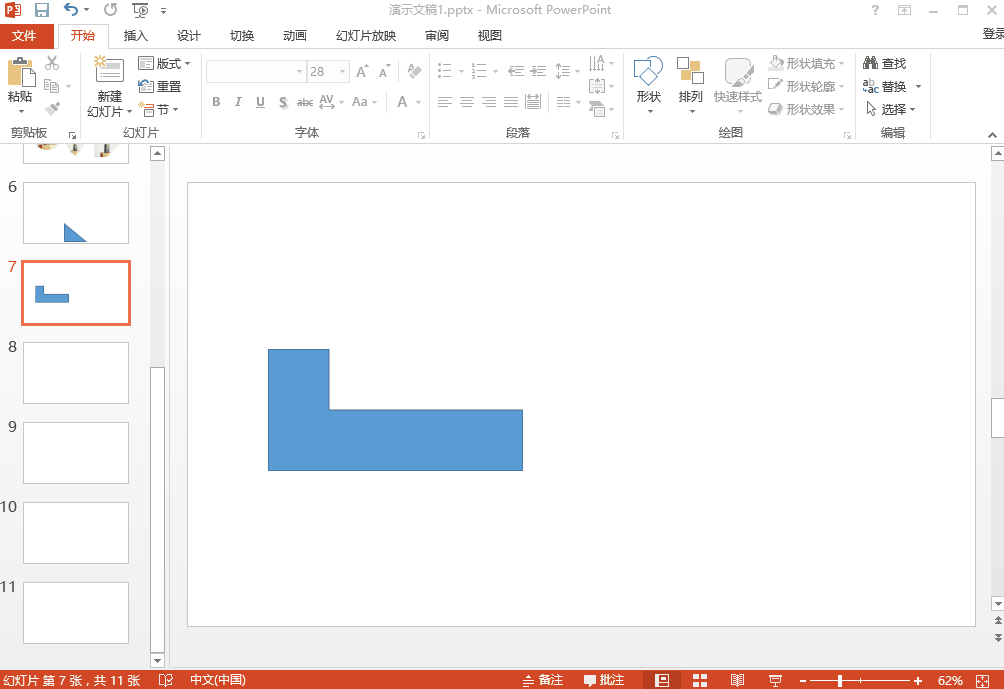Toggle normal view button in status bar

[662, 680]
